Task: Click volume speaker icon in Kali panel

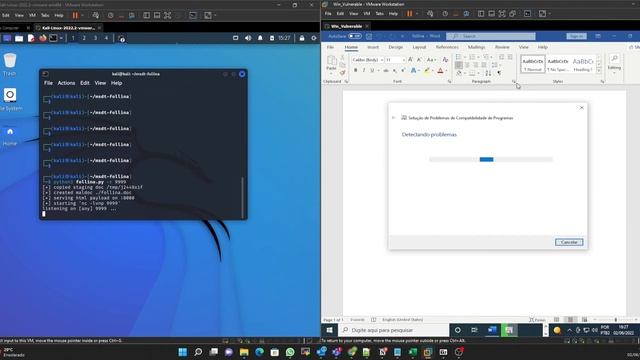Action: [x=248, y=38]
